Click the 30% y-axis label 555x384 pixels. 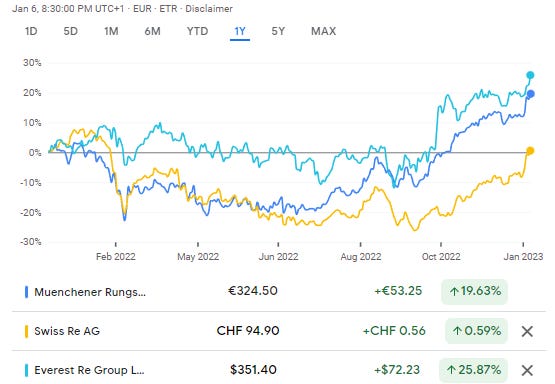[32, 63]
